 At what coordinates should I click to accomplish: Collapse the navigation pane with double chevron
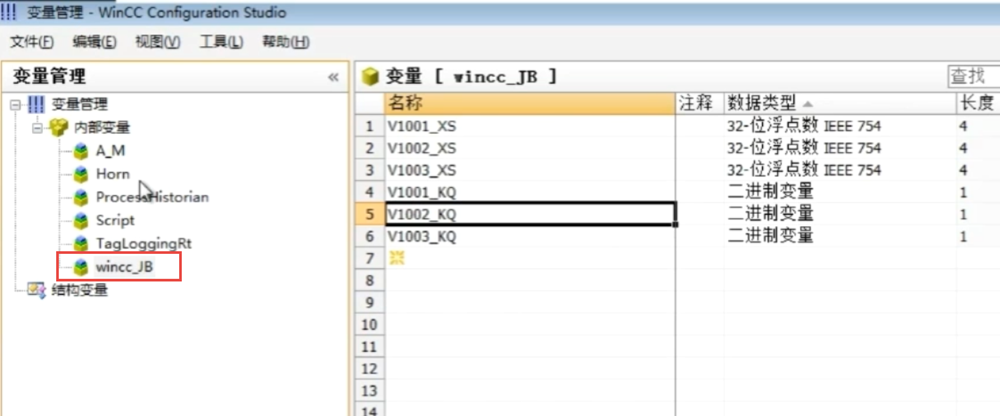point(333,77)
